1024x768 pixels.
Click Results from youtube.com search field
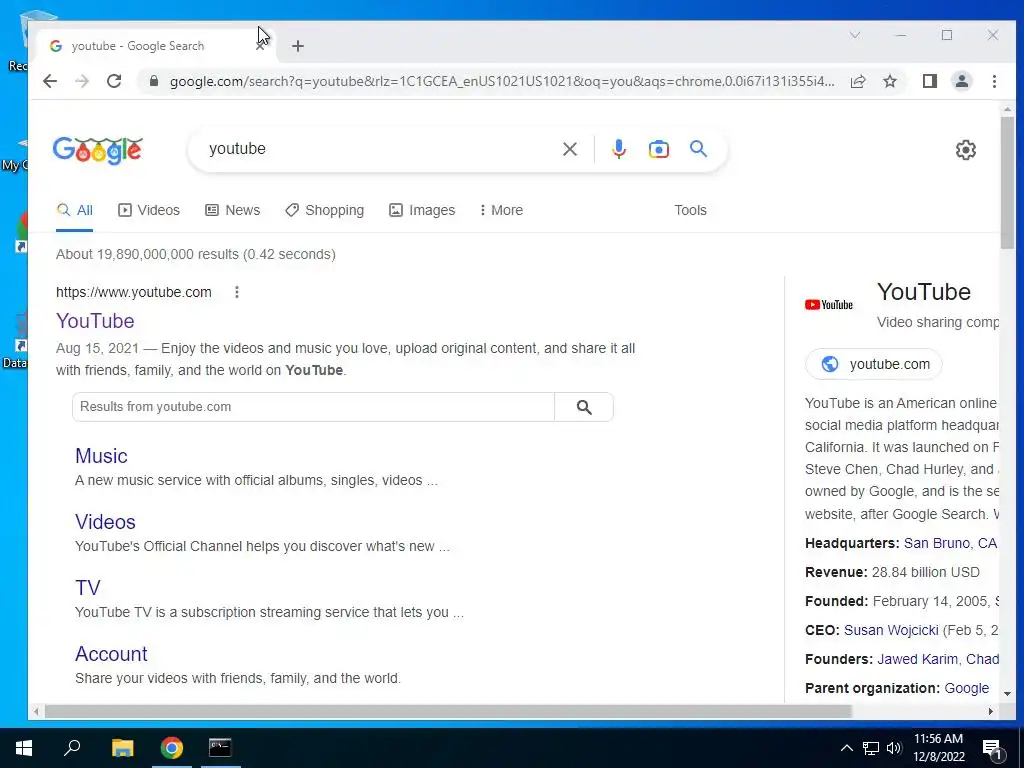click(x=313, y=407)
